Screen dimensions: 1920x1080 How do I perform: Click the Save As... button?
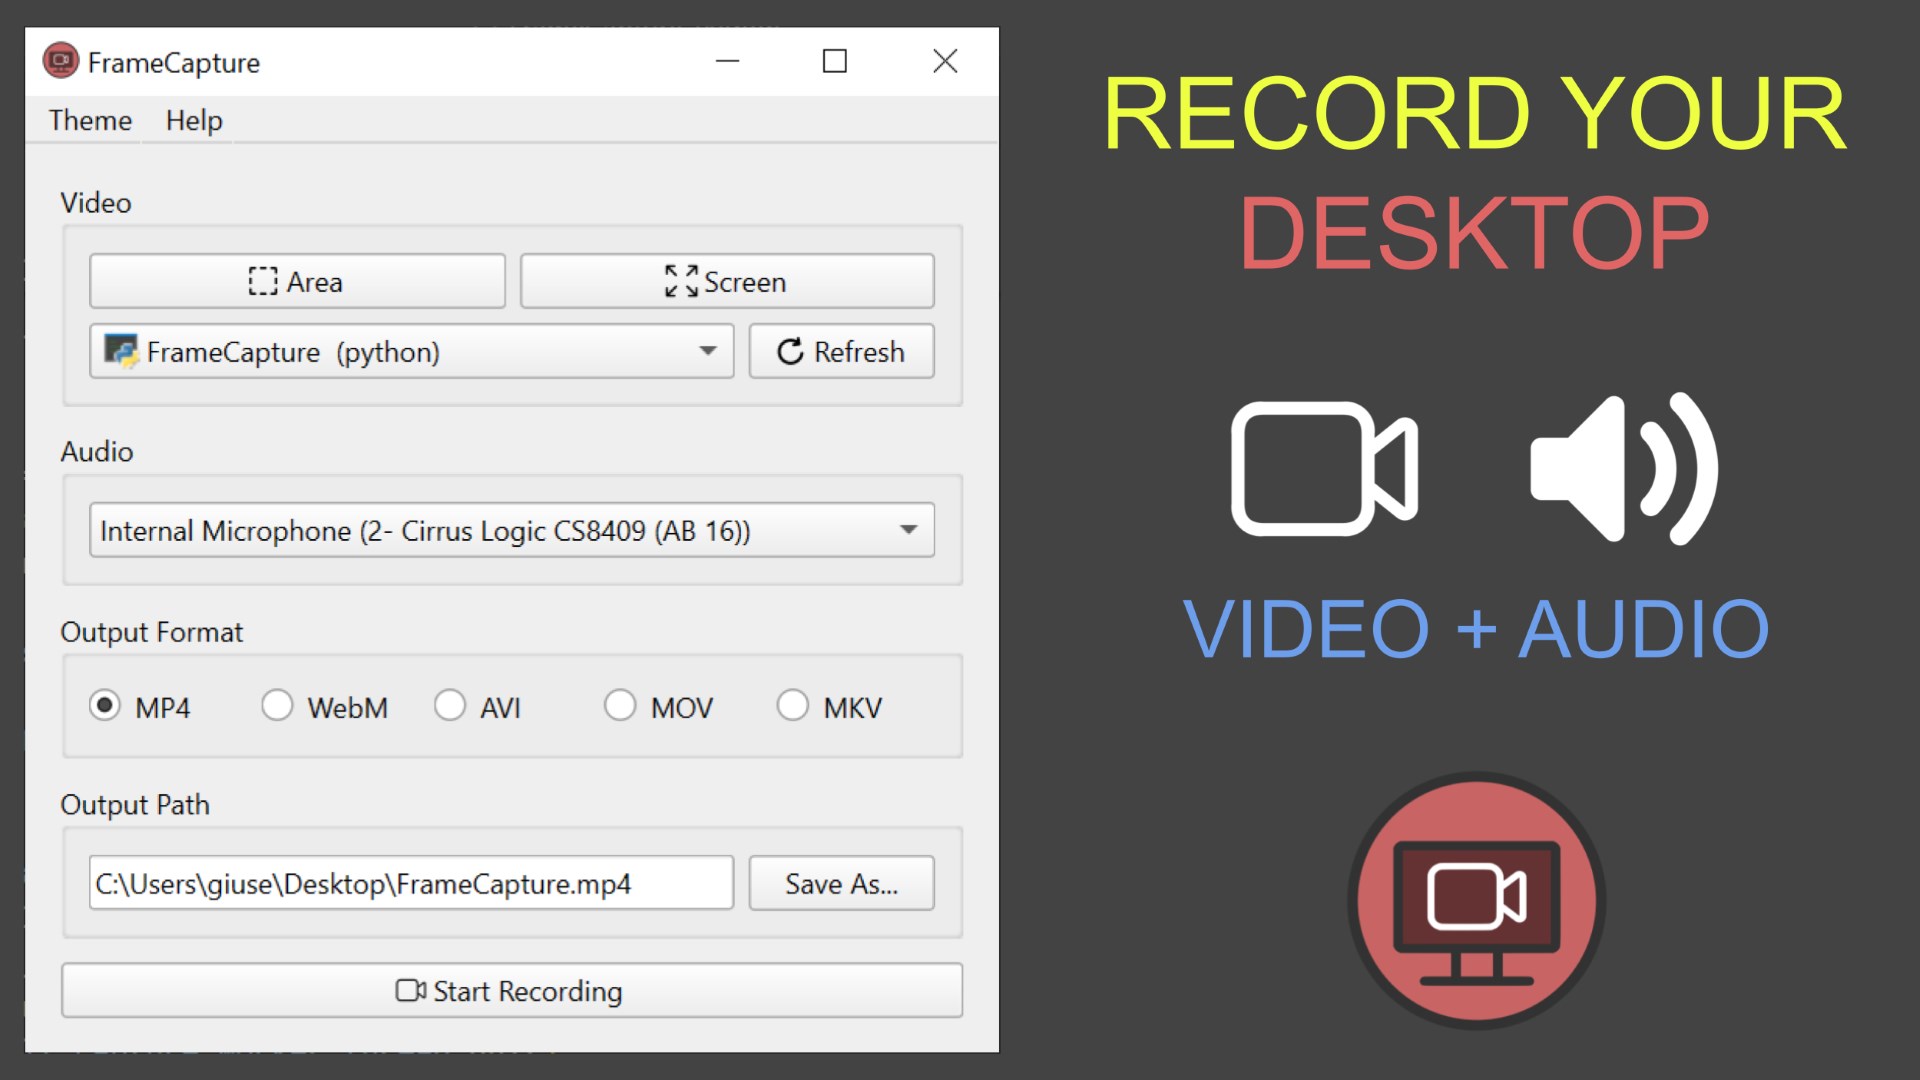[x=841, y=883]
